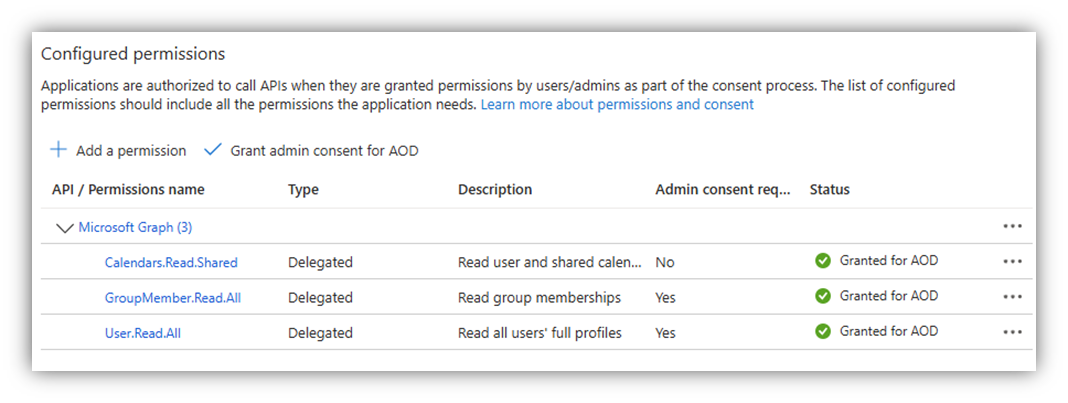Screen dimensions: 1068x403
Task: Click the plus icon for Add a permission
Action: coord(59,150)
